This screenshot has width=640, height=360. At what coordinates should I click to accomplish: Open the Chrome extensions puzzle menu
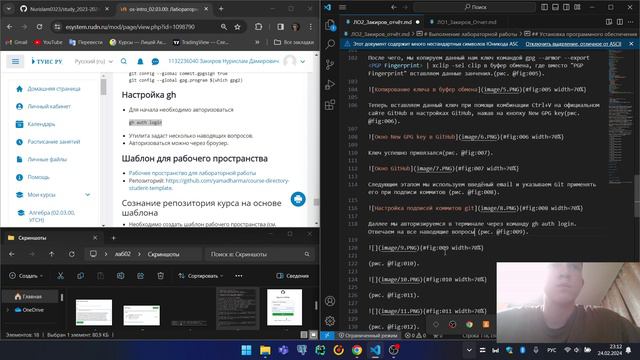[258, 27]
